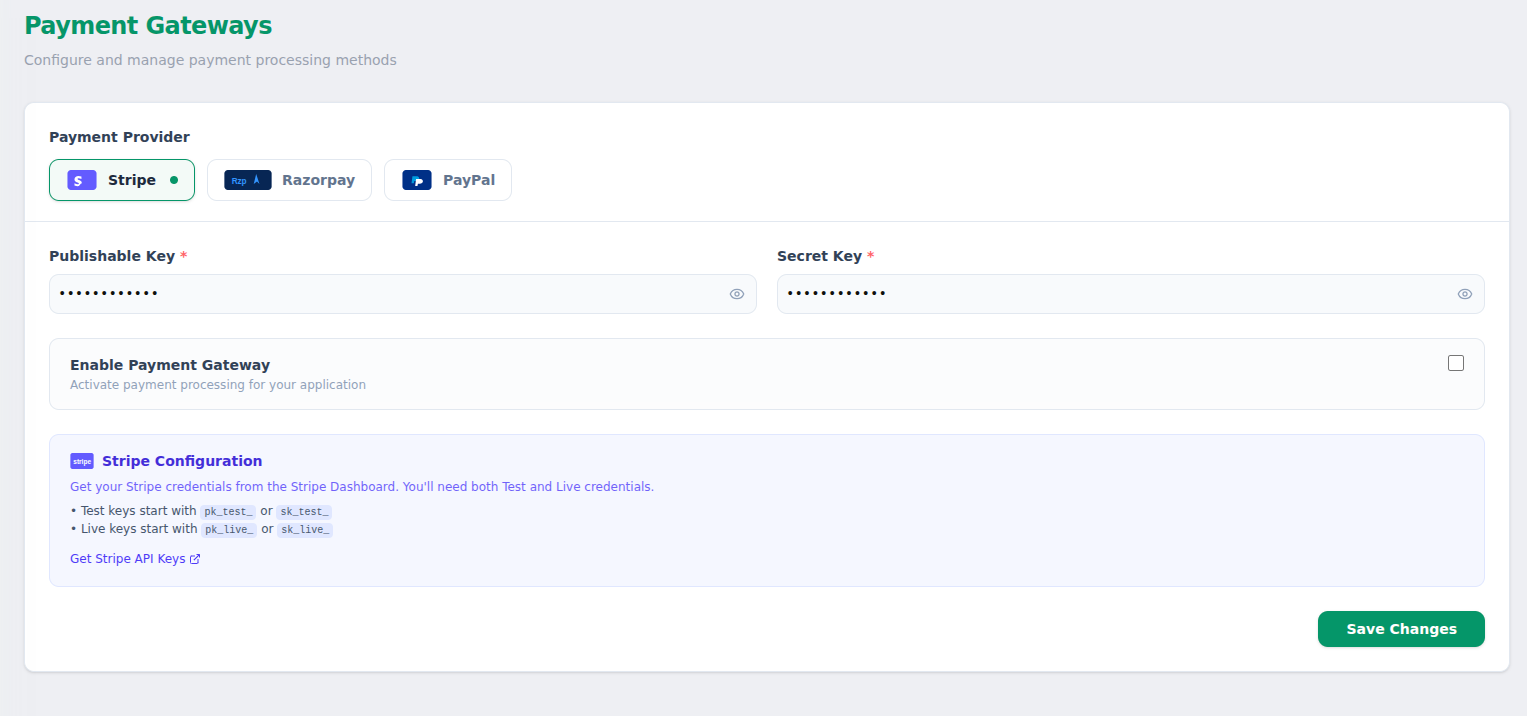
Task: Click the Stripe badge beside Stripe Configuration
Action: [x=82, y=461]
